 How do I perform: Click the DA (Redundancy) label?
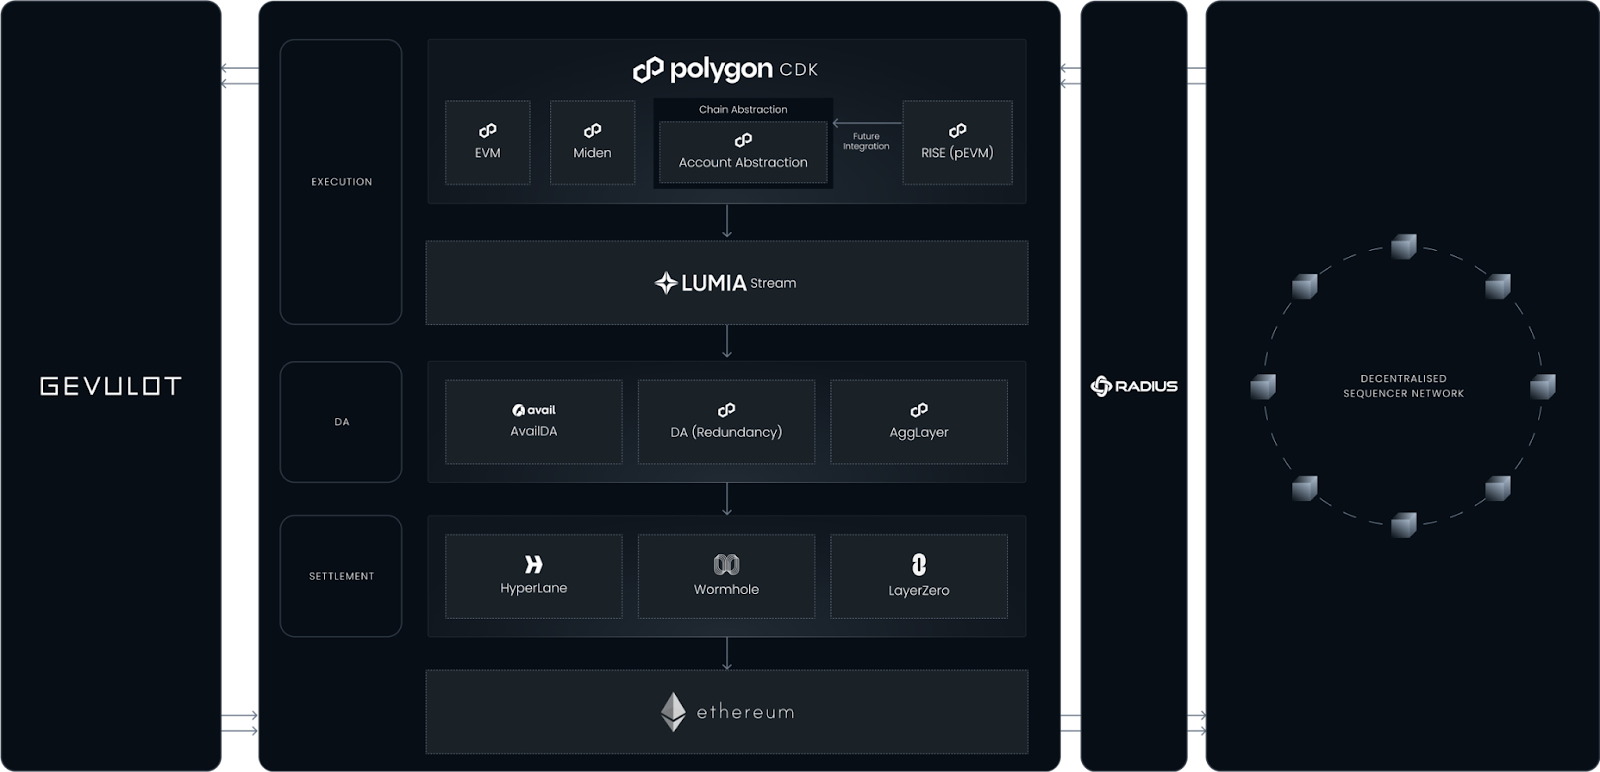(726, 432)
